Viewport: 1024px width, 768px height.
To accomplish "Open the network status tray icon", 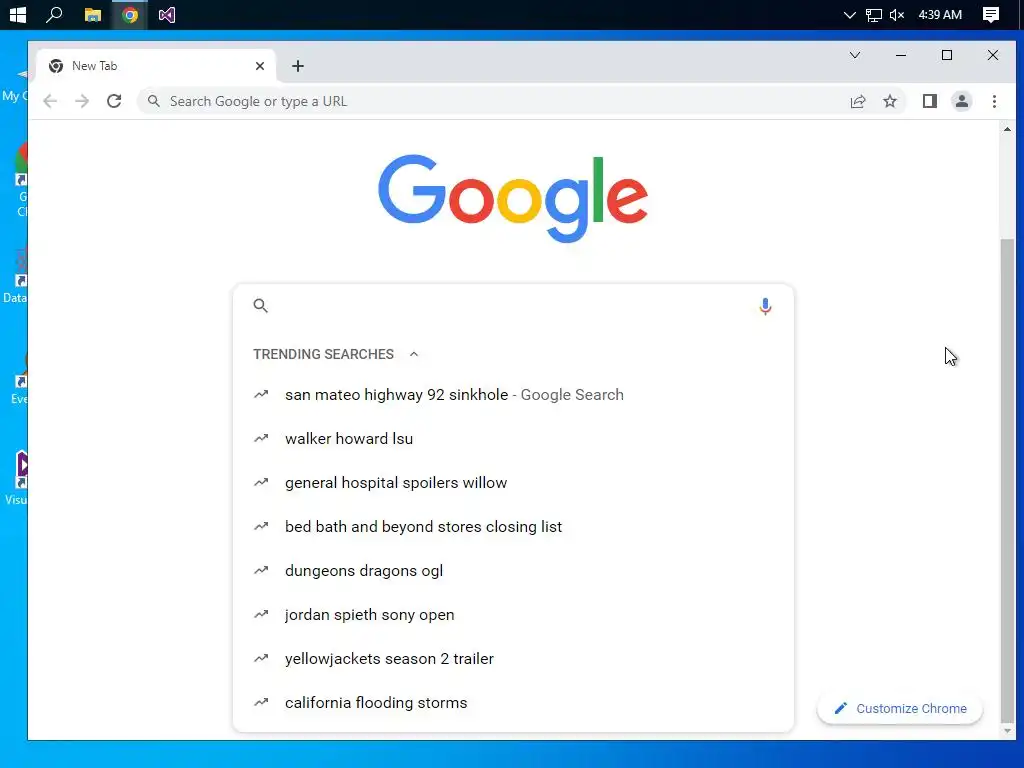I will (x=874, y=15).
